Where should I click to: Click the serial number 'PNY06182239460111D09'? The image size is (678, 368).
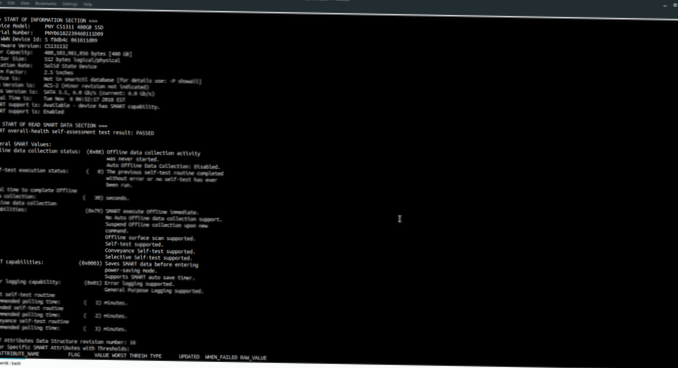click(74, 33)
